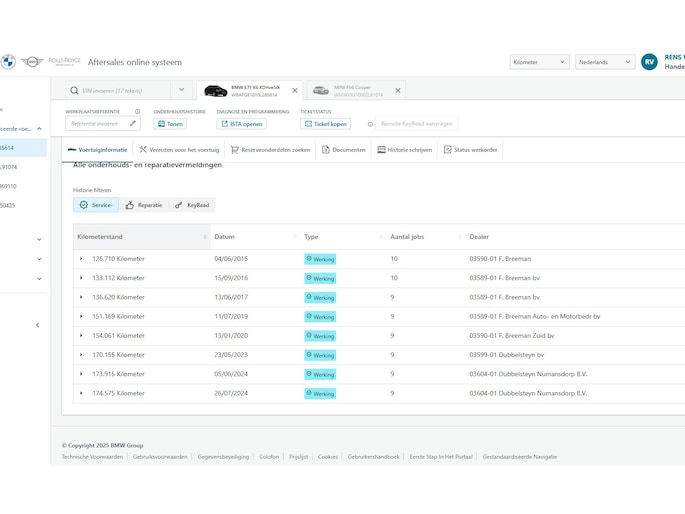
Task: Toggle the Reparatie history filter
Action: coord(144,205)
